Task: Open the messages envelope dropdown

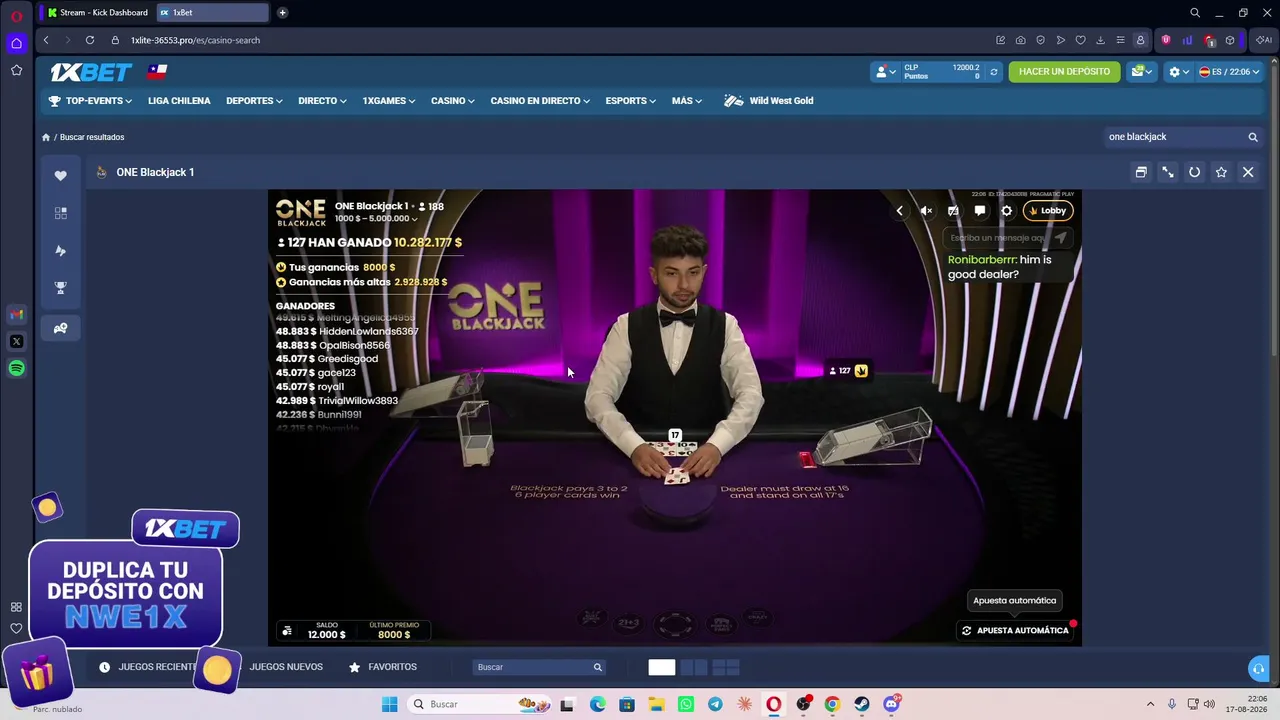Action: click(x=1141, y=72)
